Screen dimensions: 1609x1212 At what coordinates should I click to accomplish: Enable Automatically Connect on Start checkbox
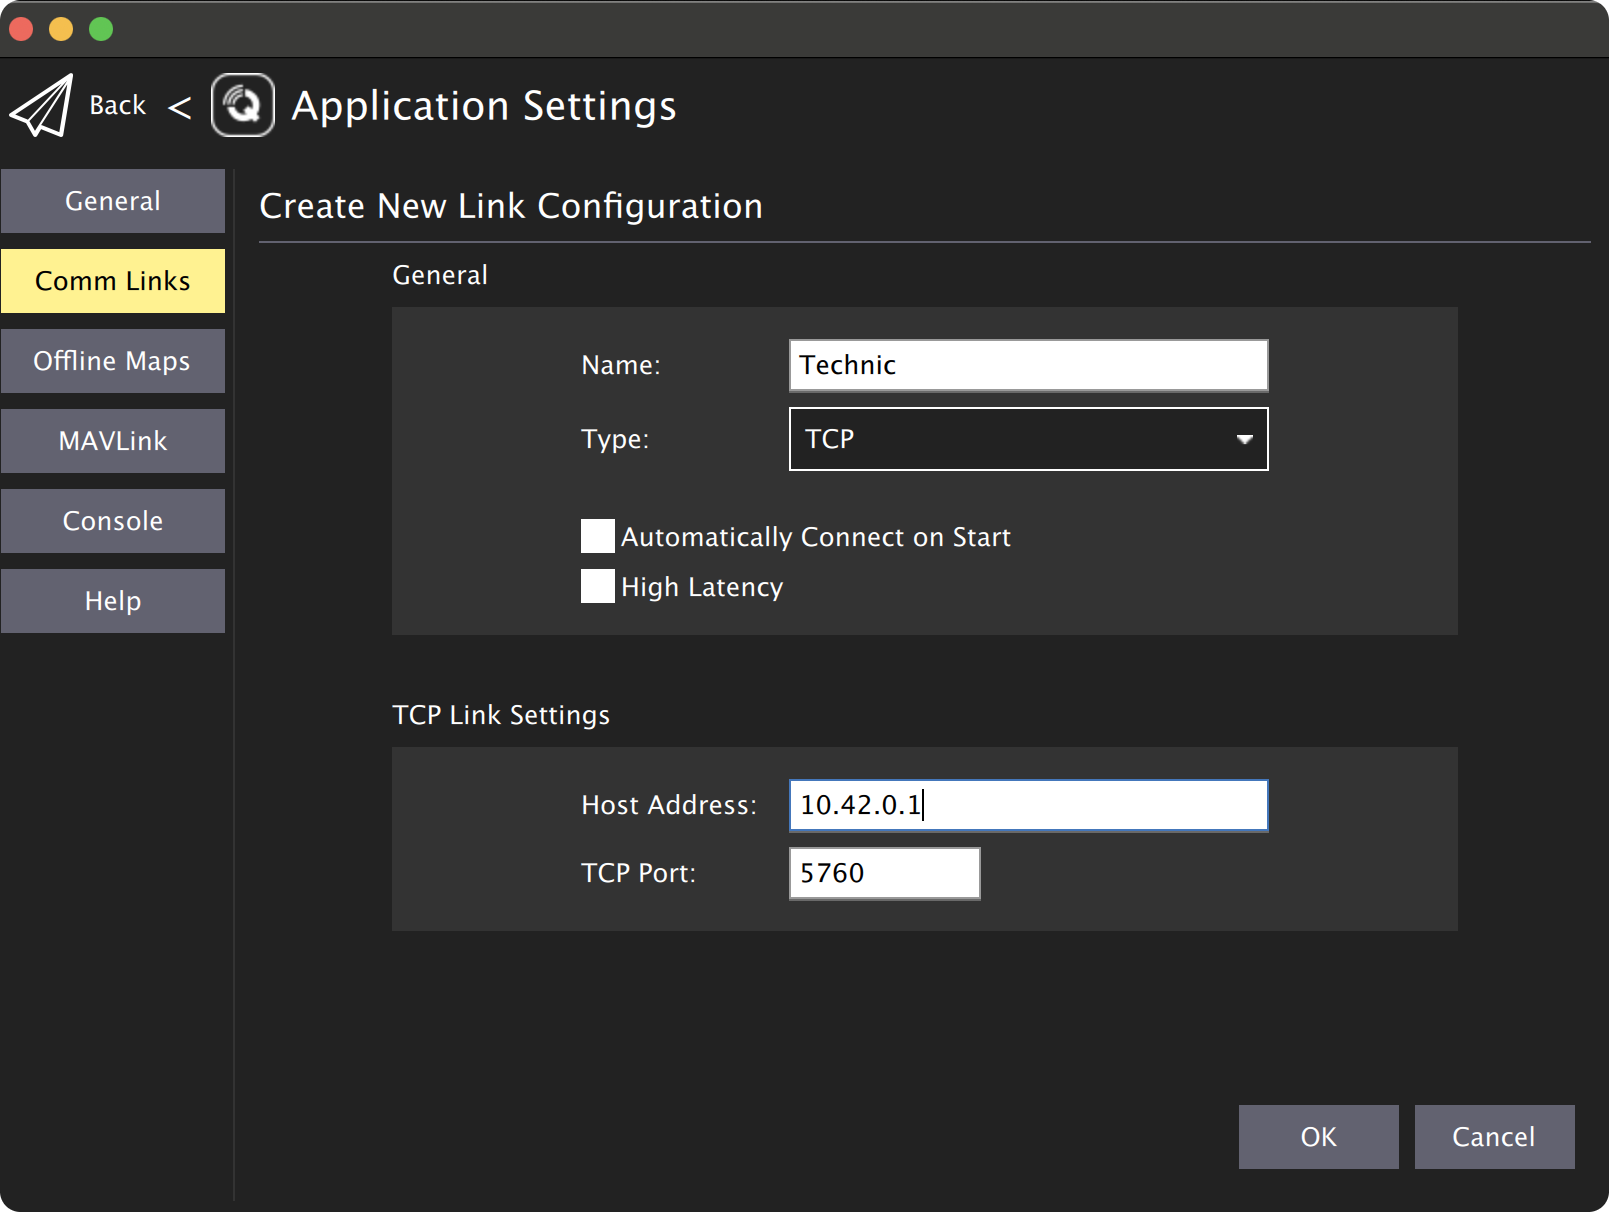pyautogui.click(x=598, y=536)
